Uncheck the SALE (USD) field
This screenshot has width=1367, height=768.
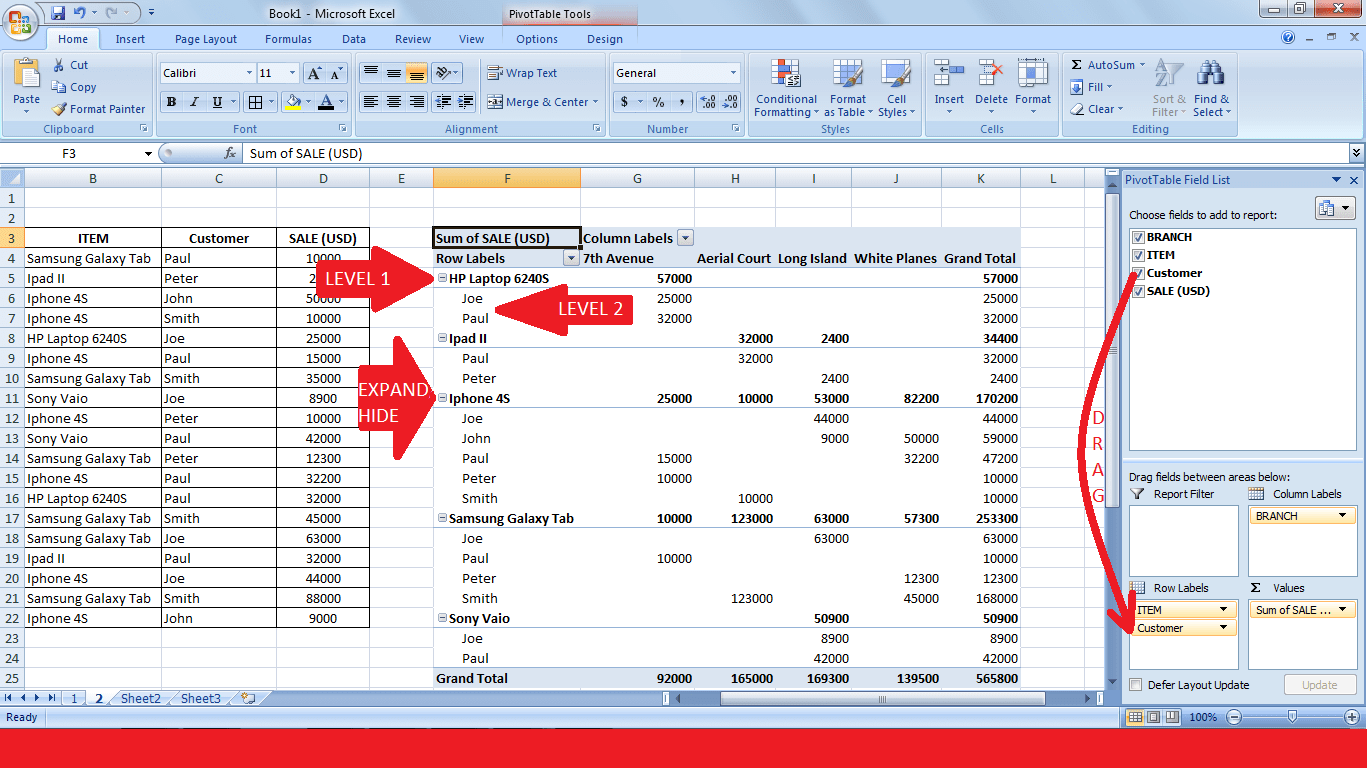click(x=1138, y=291)
